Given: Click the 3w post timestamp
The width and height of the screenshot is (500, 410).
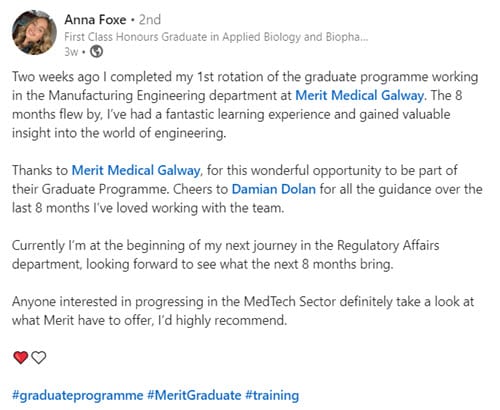Looking at the screenshot, I should [x=71, y=52].
